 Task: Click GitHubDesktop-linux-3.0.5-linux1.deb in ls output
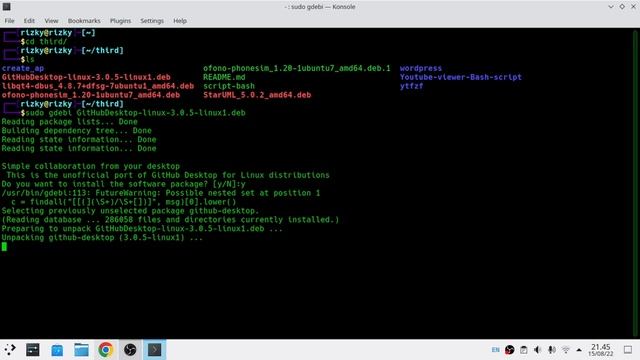(86, 77)
